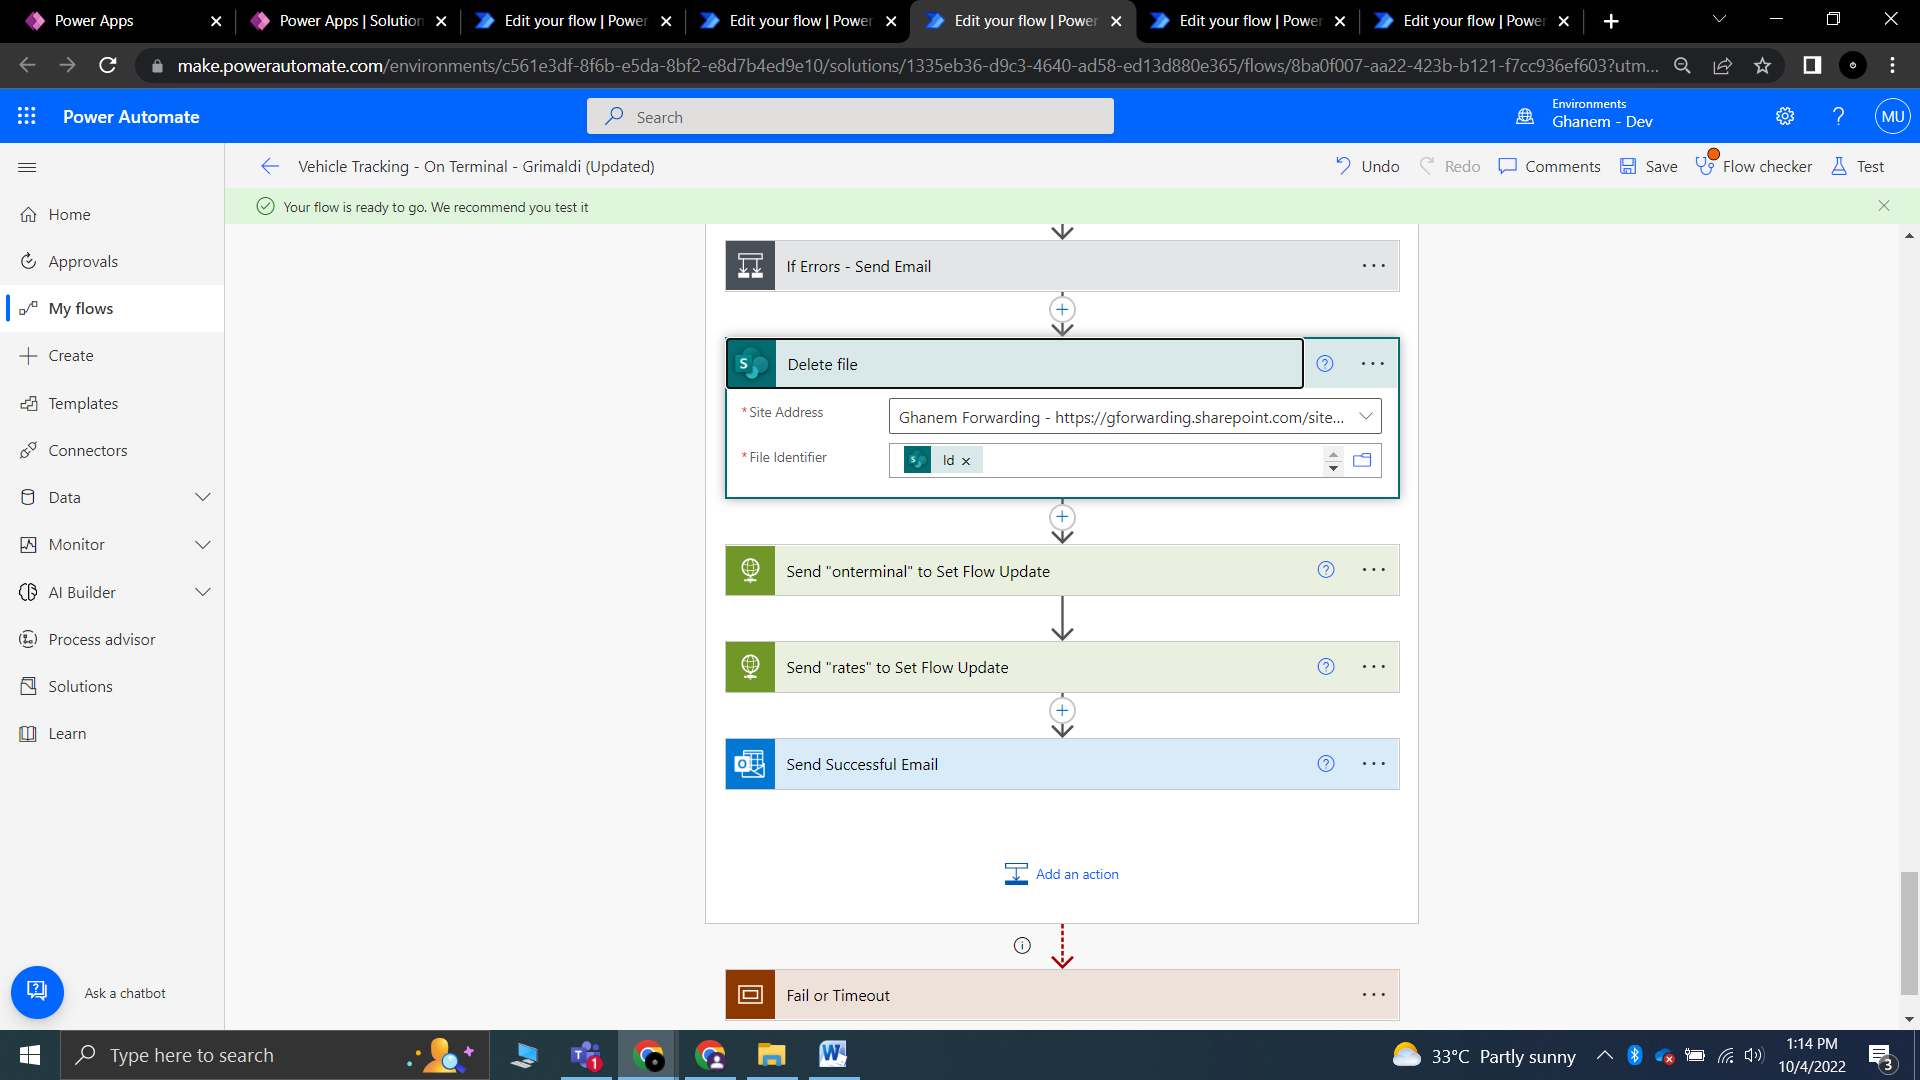Expand the Site Address dropdown
The image size is (1920, 1080).
pyautogui.click(x=1367, y=417)
